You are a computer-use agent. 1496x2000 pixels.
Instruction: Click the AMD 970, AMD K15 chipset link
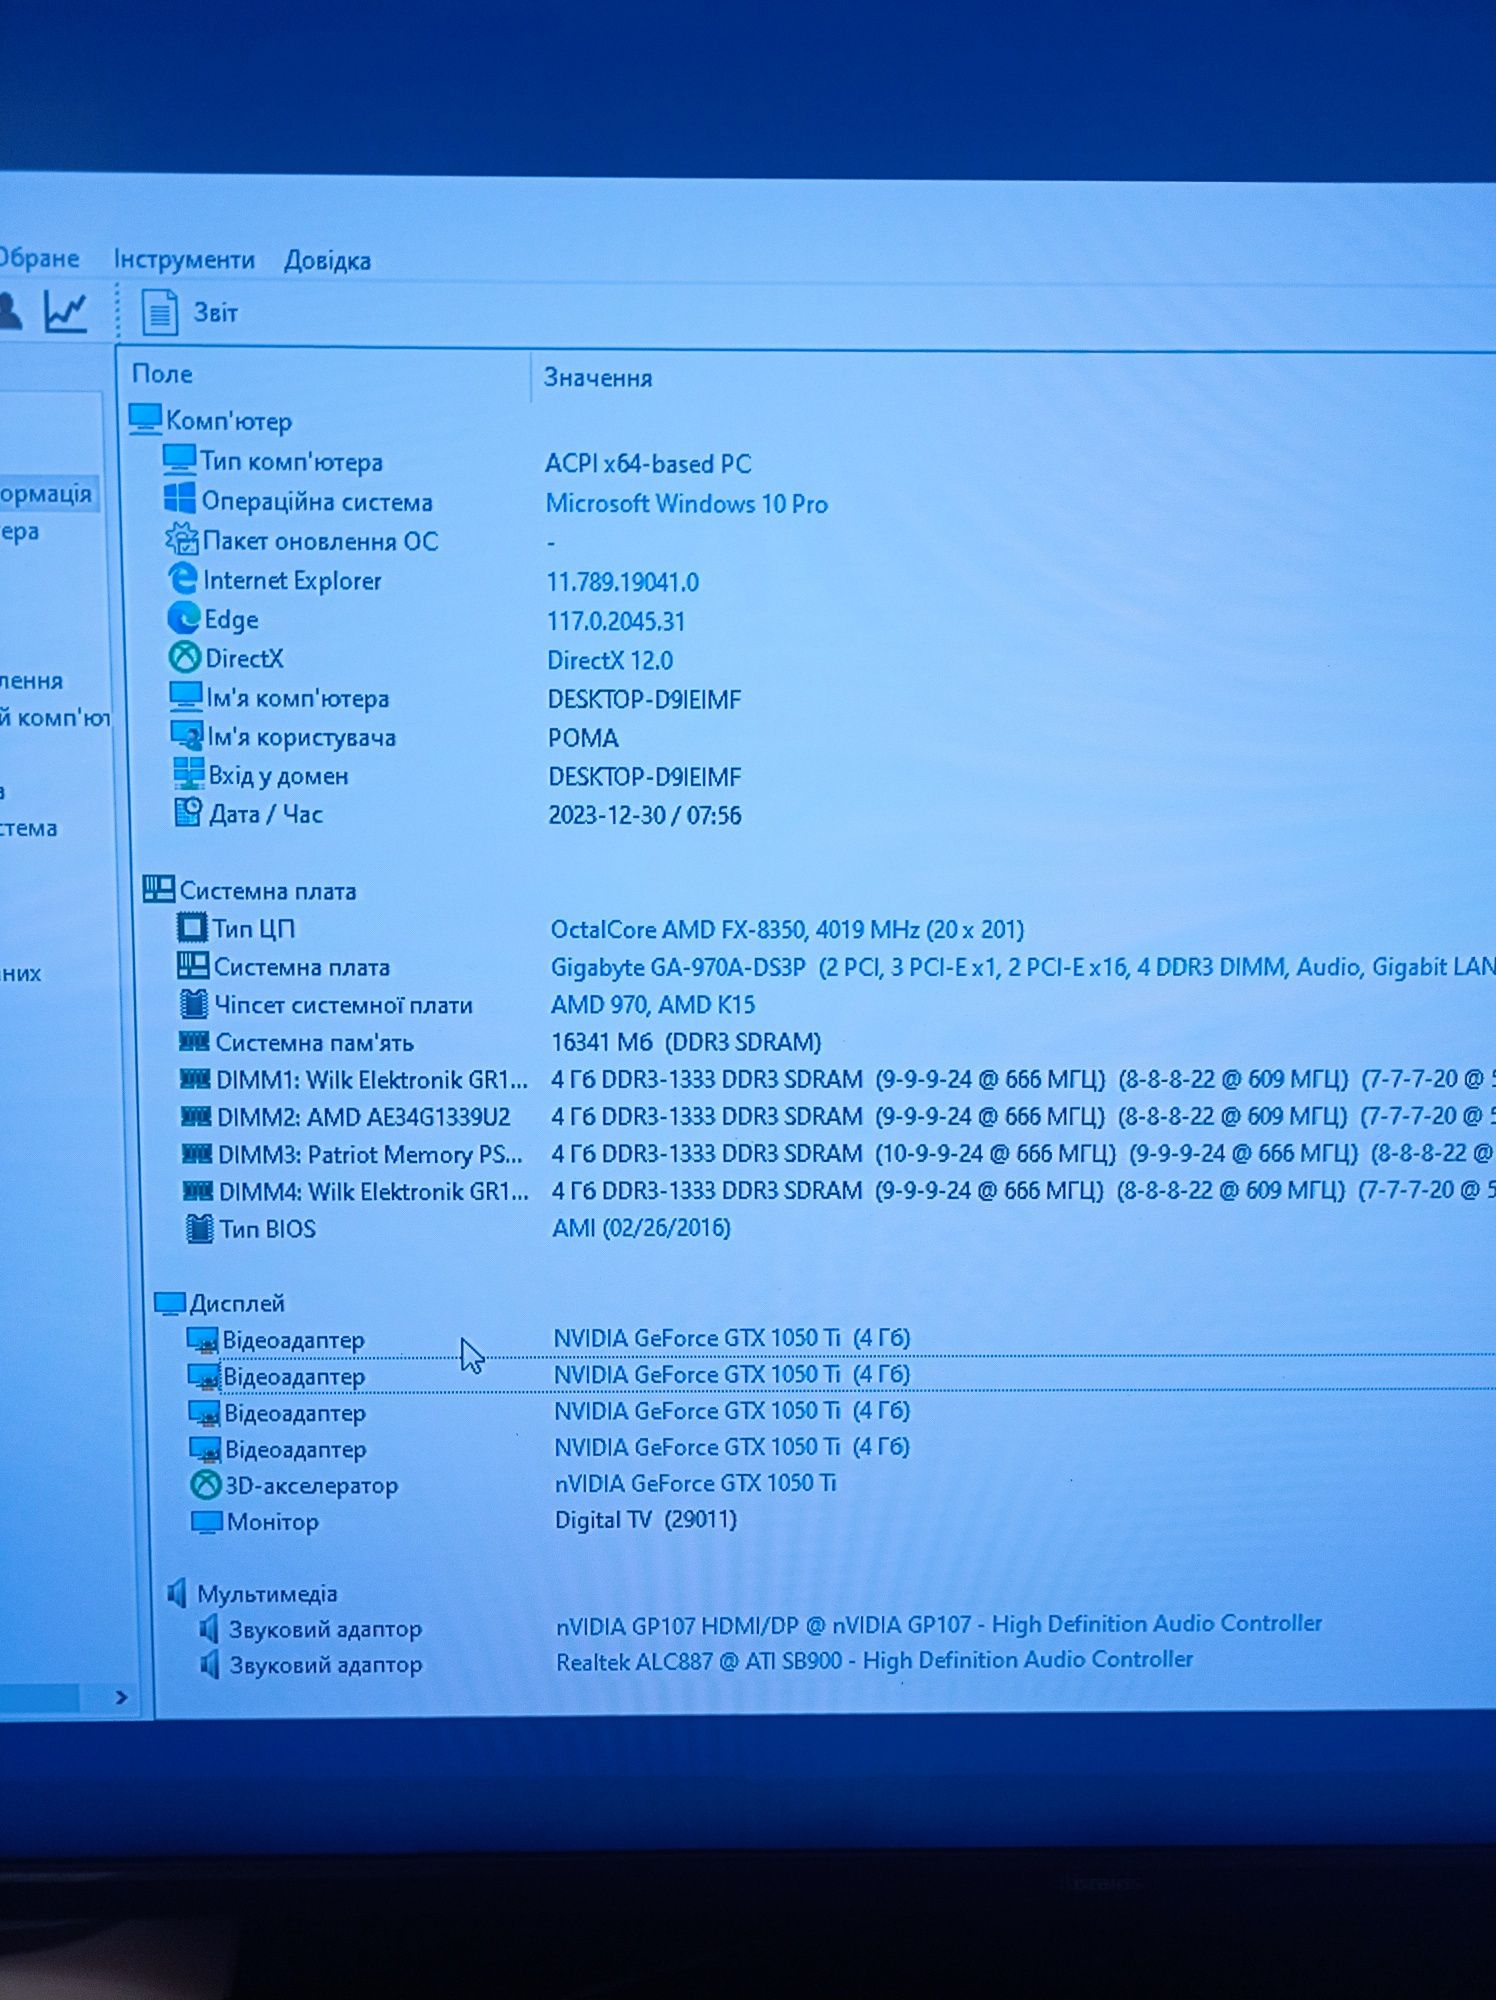pos(653,1004)
